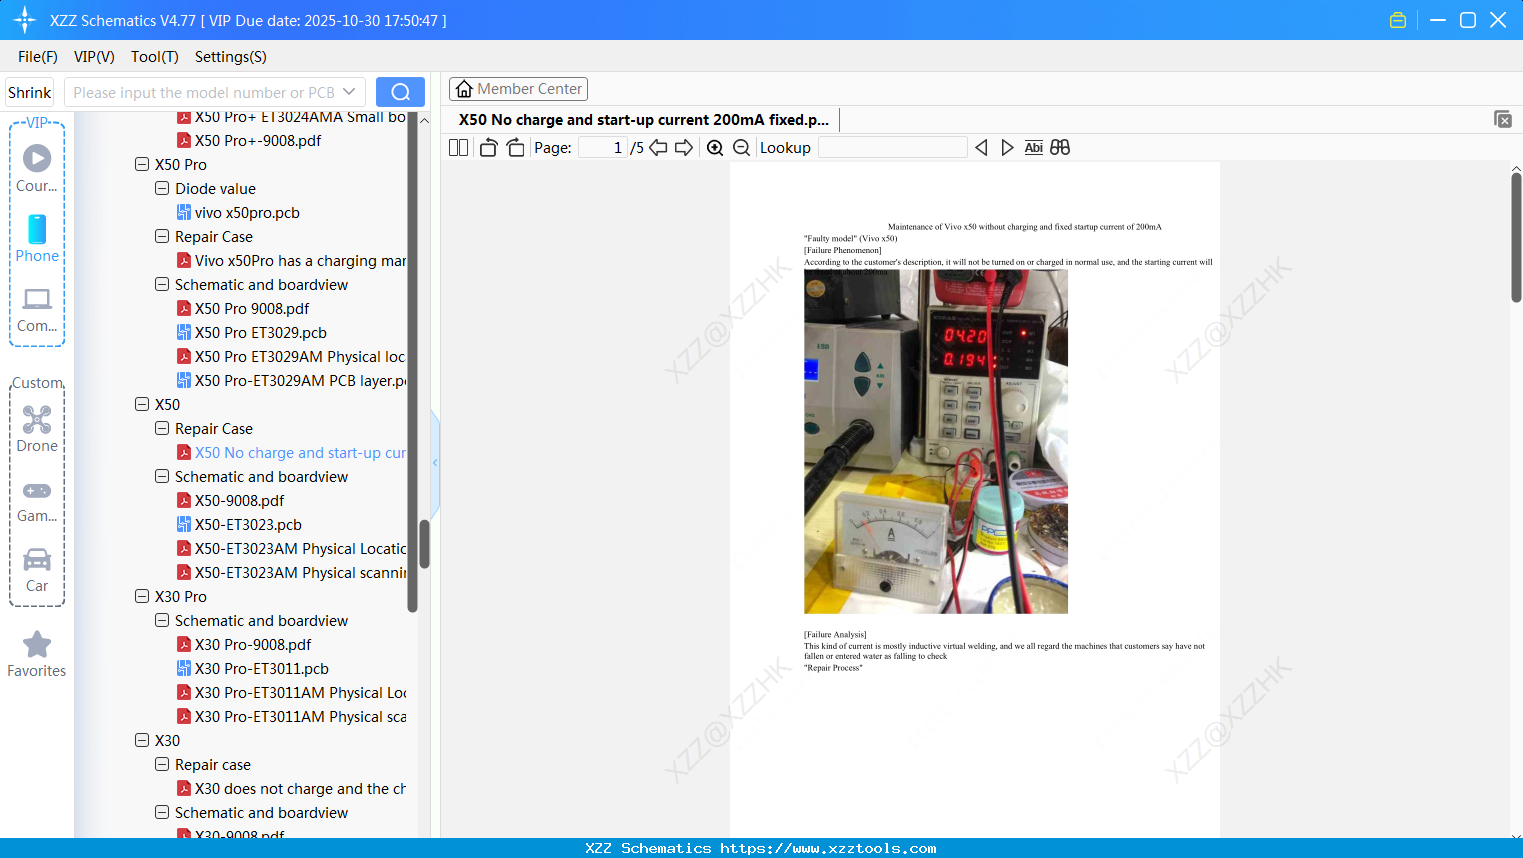Viewport: 1523px width, 858px height.
Task: Open the model number dropdown arrow
Action: 349,92
